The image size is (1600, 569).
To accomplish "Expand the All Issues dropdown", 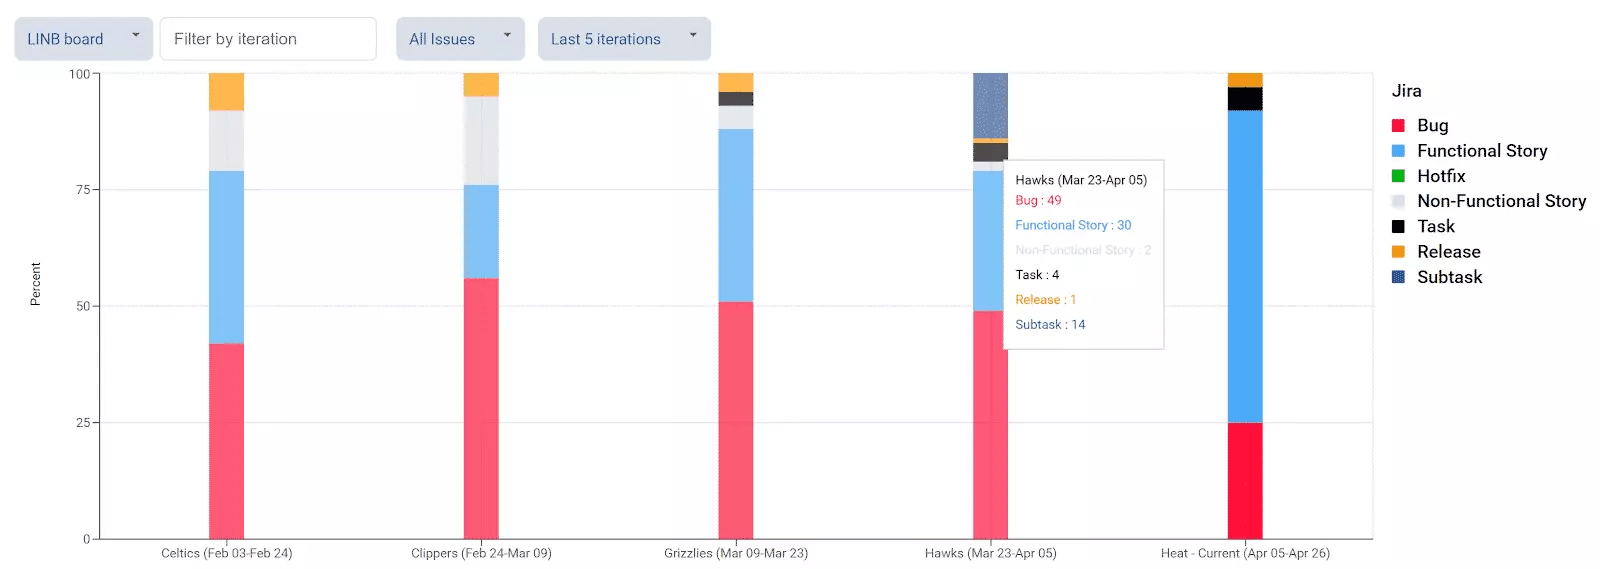I will (x=460, y=39).
